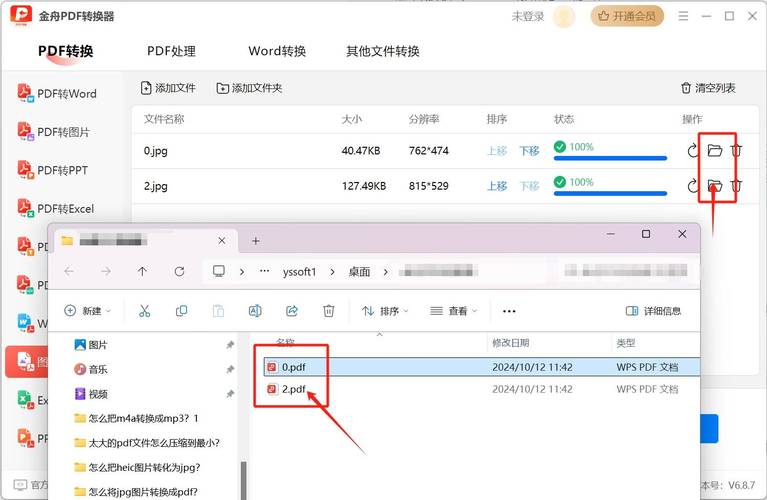The image size is (767, 500).
Task: Switch to the PDF转换 tab
Action: point(66,51)
